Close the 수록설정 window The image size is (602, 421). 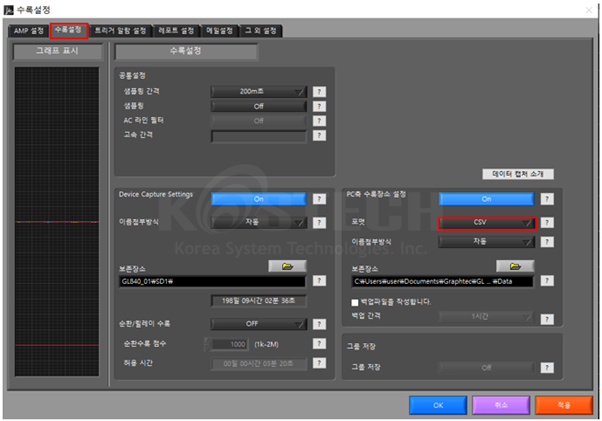click(x=589, y=10)
